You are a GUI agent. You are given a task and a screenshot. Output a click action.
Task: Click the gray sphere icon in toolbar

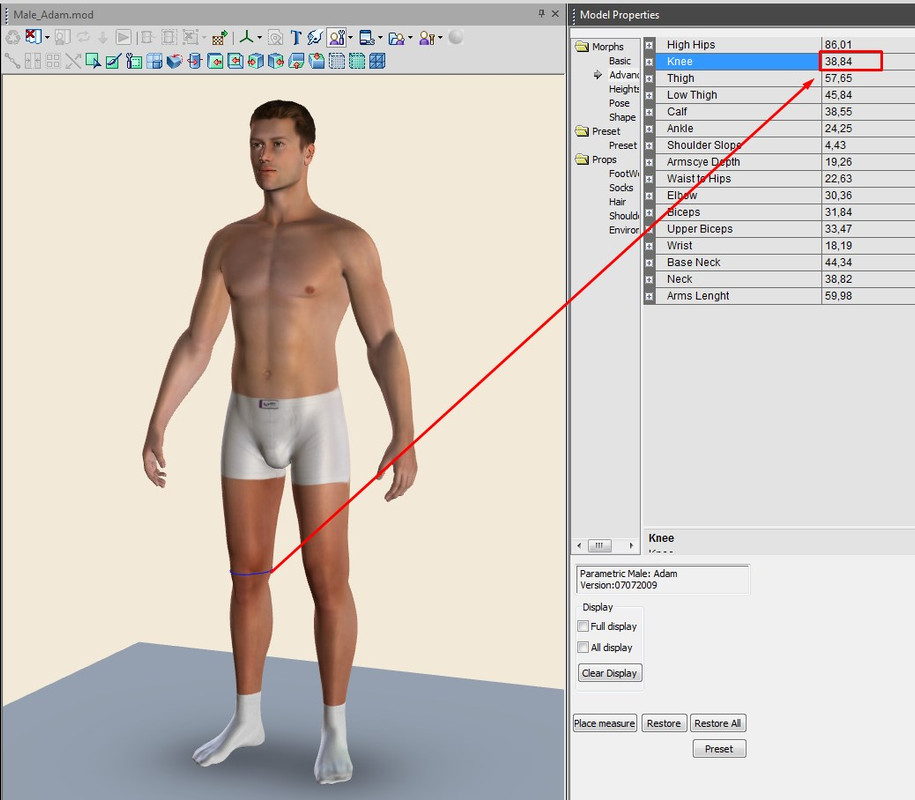[456, 37]
